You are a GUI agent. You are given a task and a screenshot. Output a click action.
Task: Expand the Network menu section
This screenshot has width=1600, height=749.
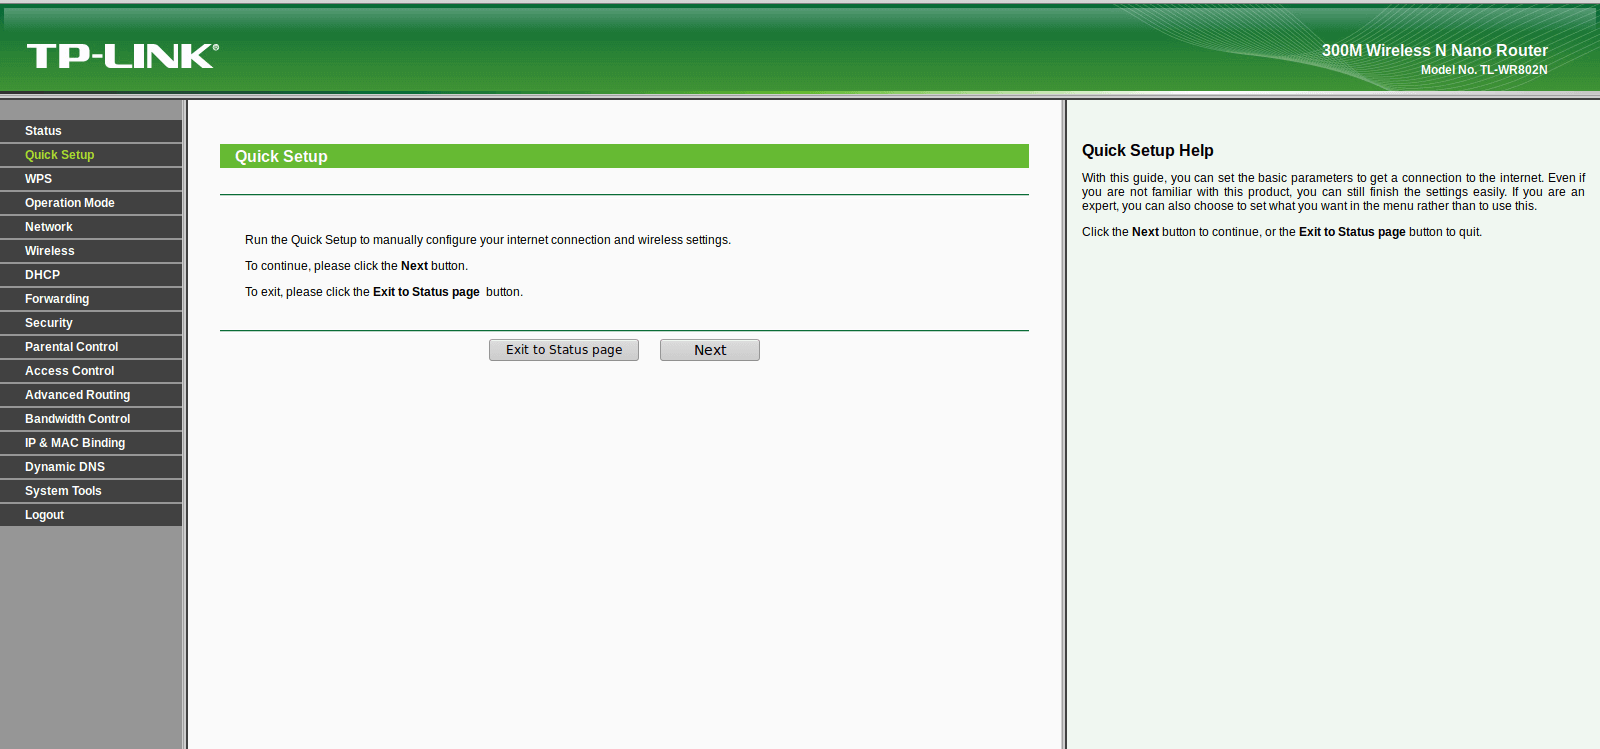coord(91,227)
